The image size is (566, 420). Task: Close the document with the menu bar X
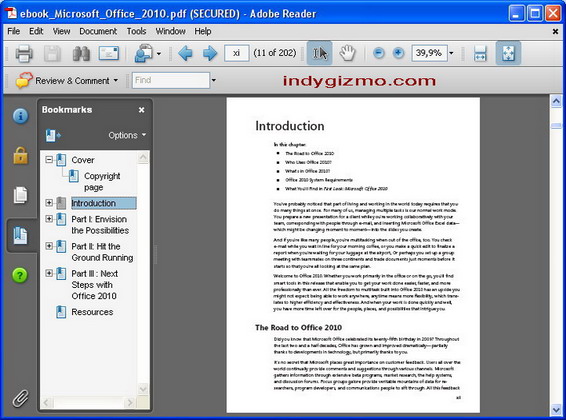tap(555, 32)
